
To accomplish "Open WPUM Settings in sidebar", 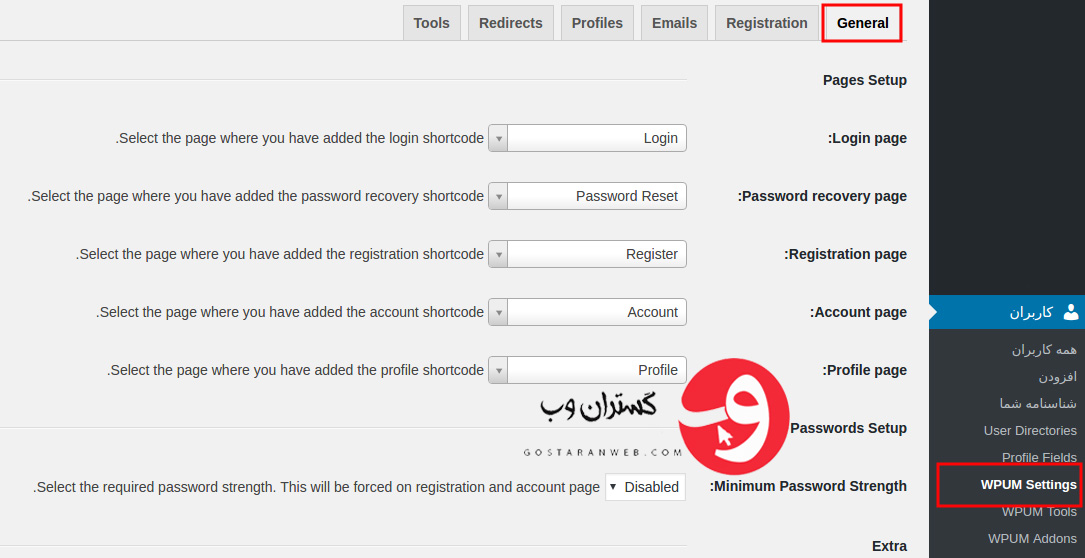I will click(x=1028, y=485).
